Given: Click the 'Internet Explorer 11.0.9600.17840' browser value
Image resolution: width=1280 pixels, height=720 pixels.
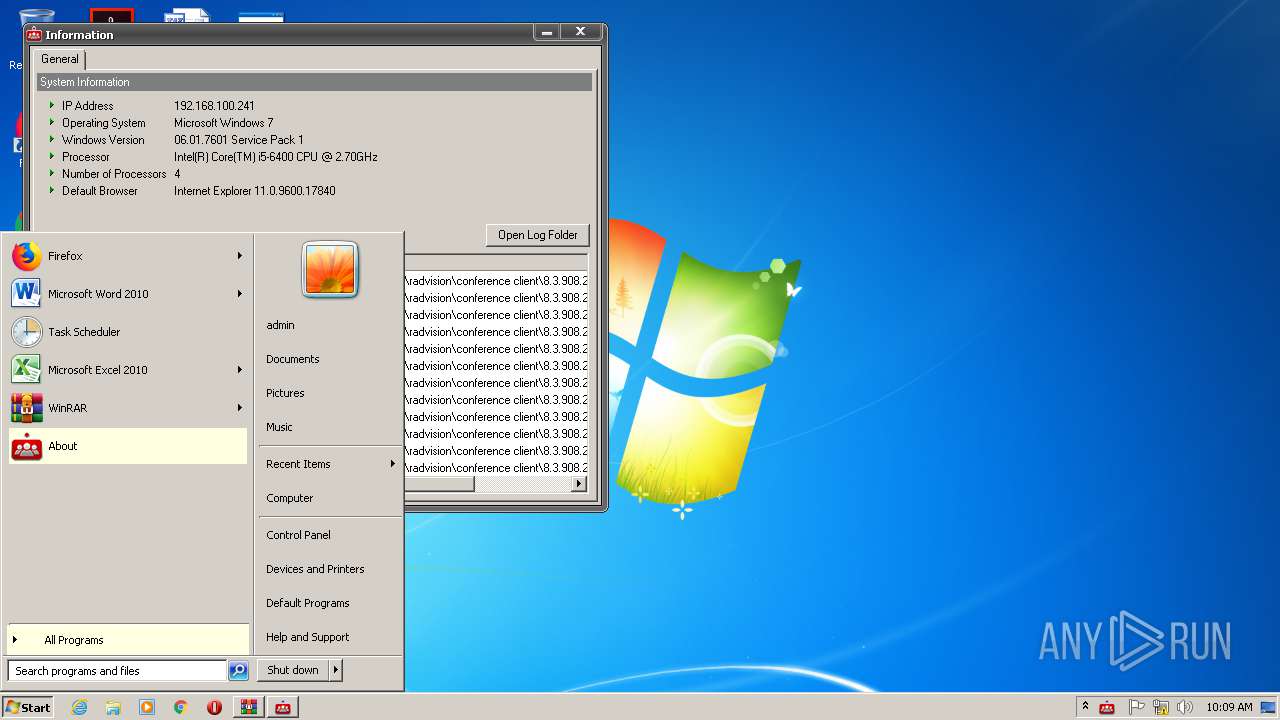Looking at the screenshot, I should pyautogui.click(x=255, y=191).
